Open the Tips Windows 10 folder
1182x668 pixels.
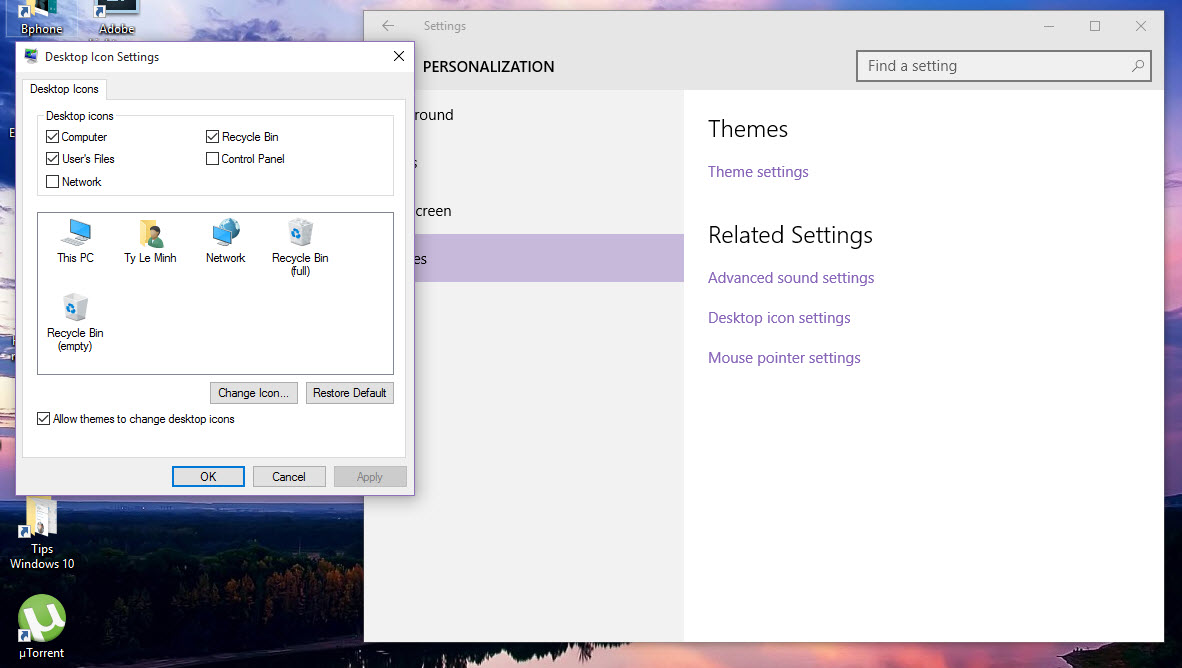[x=40, y=527]
